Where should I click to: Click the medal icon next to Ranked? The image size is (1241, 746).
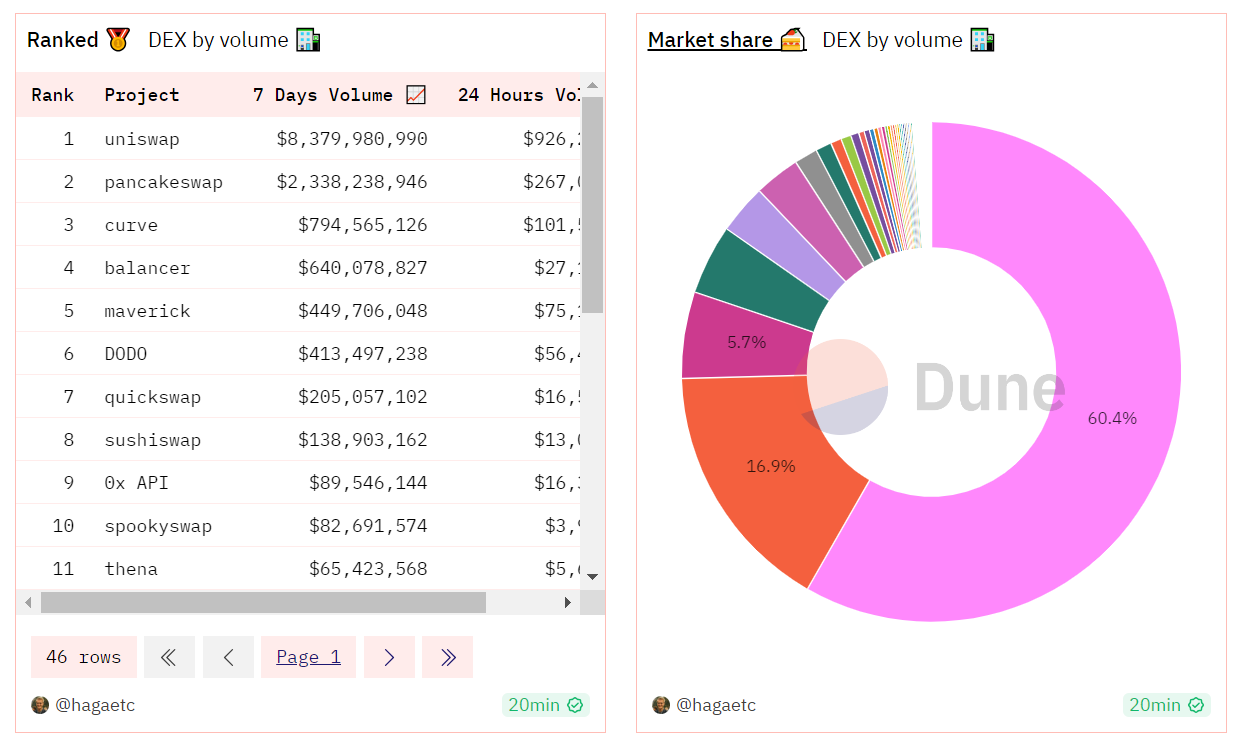pos(119,40)
